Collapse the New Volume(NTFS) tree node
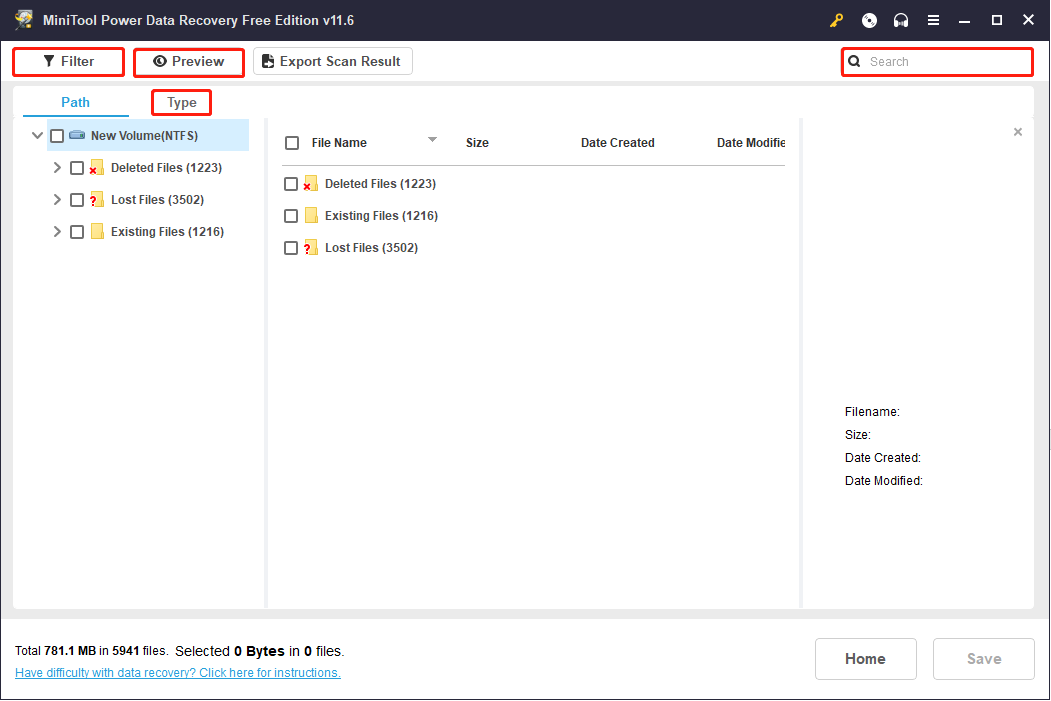The height and width of the screenshot is (701, 1051). pos(38,135)
